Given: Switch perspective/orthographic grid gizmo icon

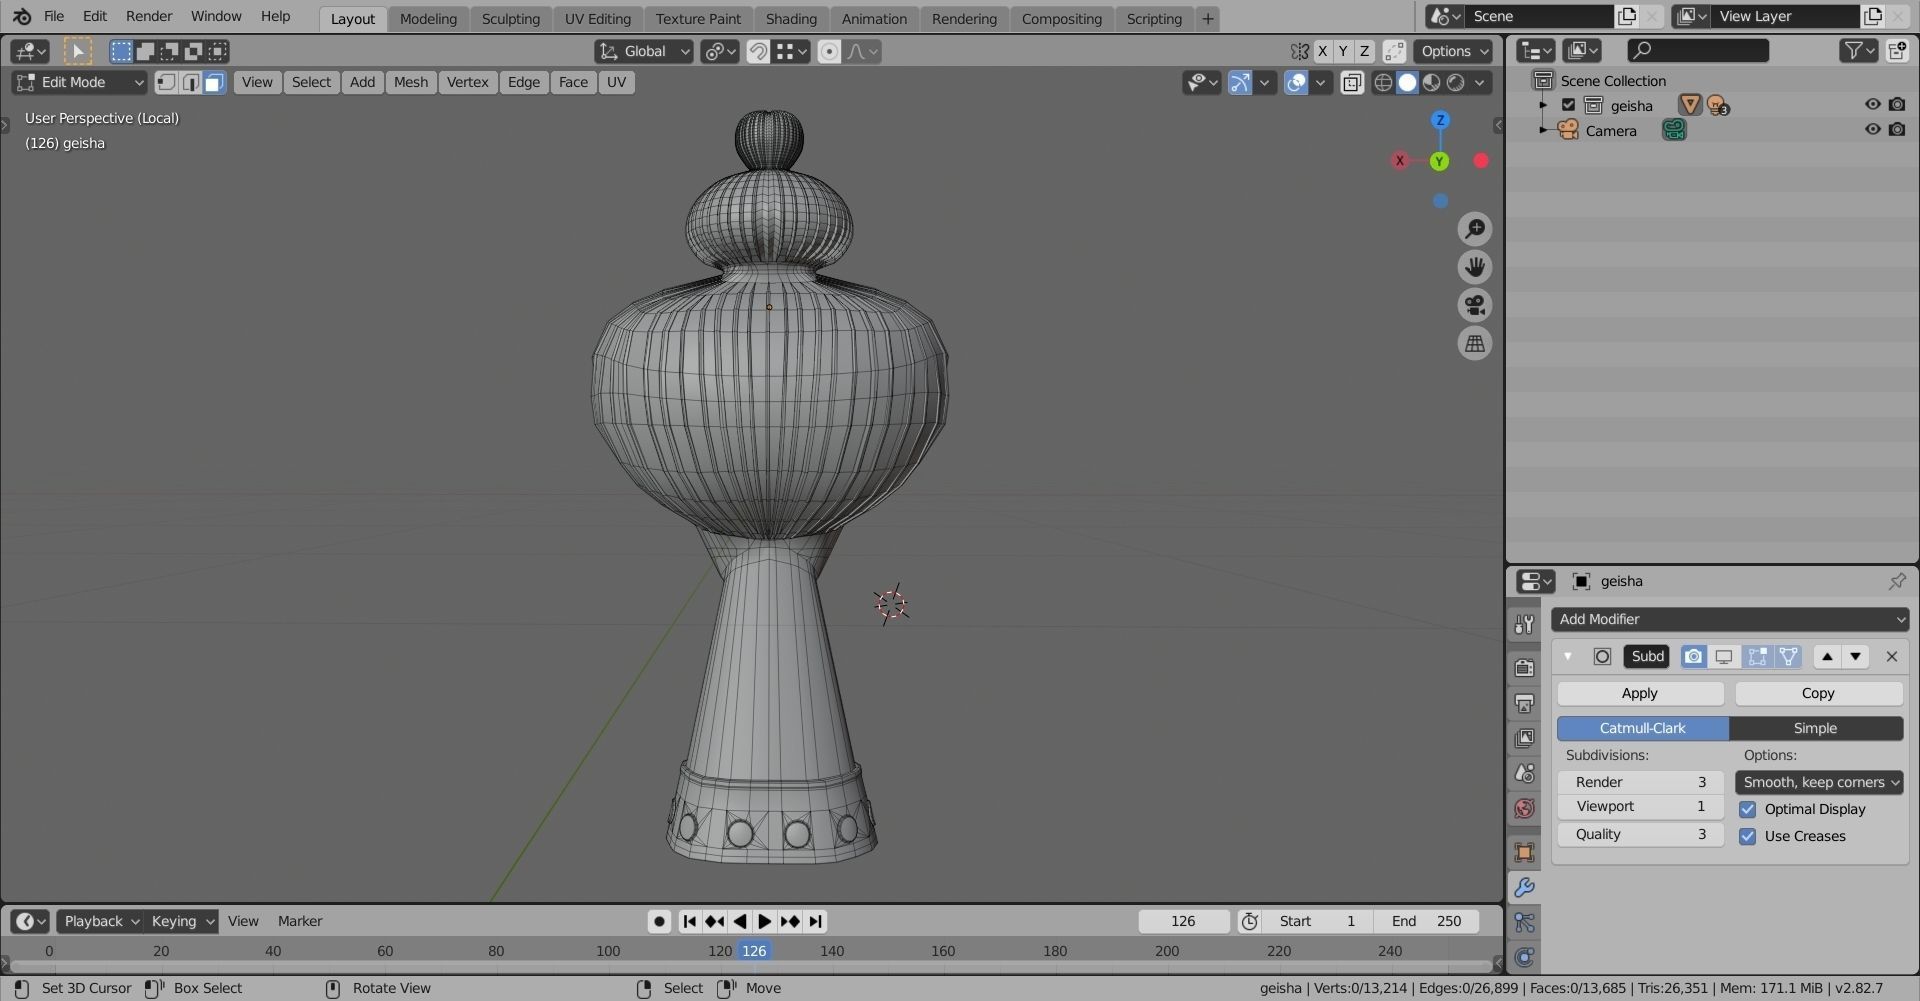Looking at the screenshot, I should click(1475, 343).
